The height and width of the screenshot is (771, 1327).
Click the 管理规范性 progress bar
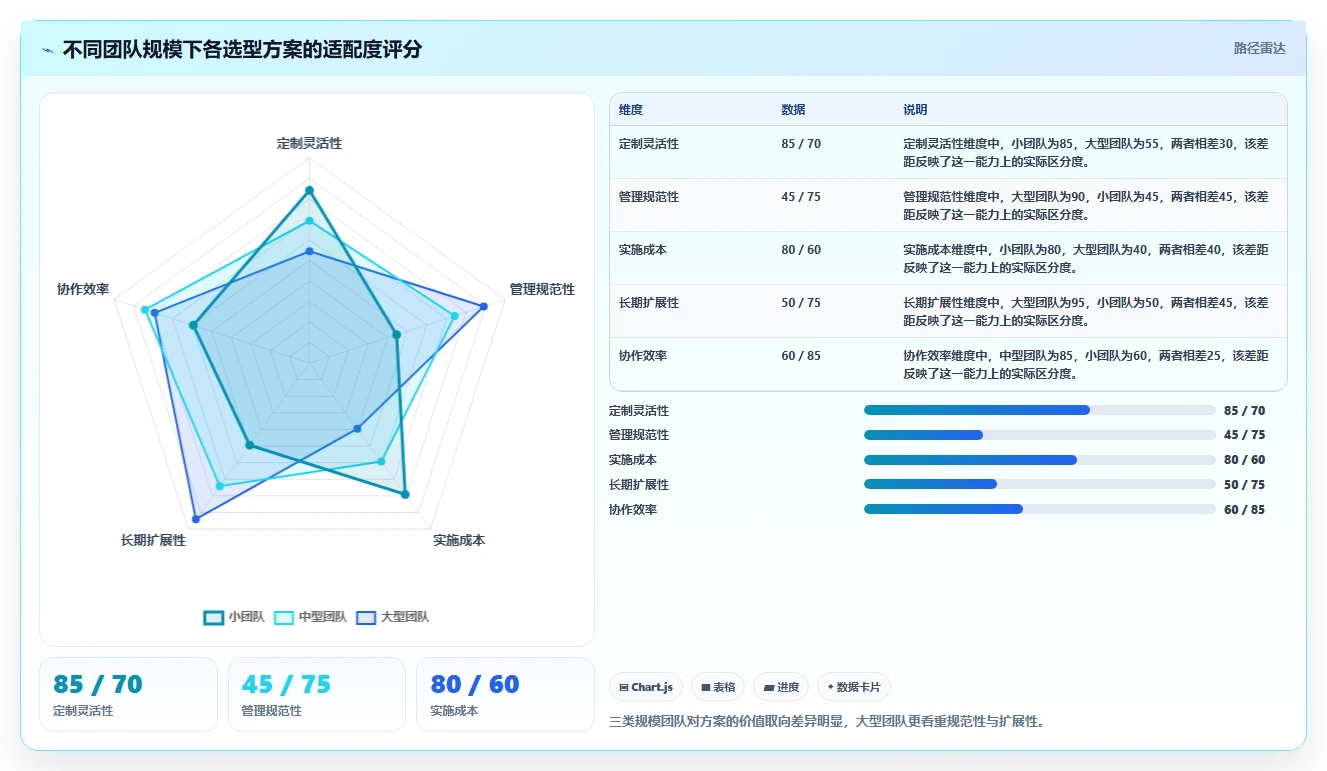tap(1040, 435)
